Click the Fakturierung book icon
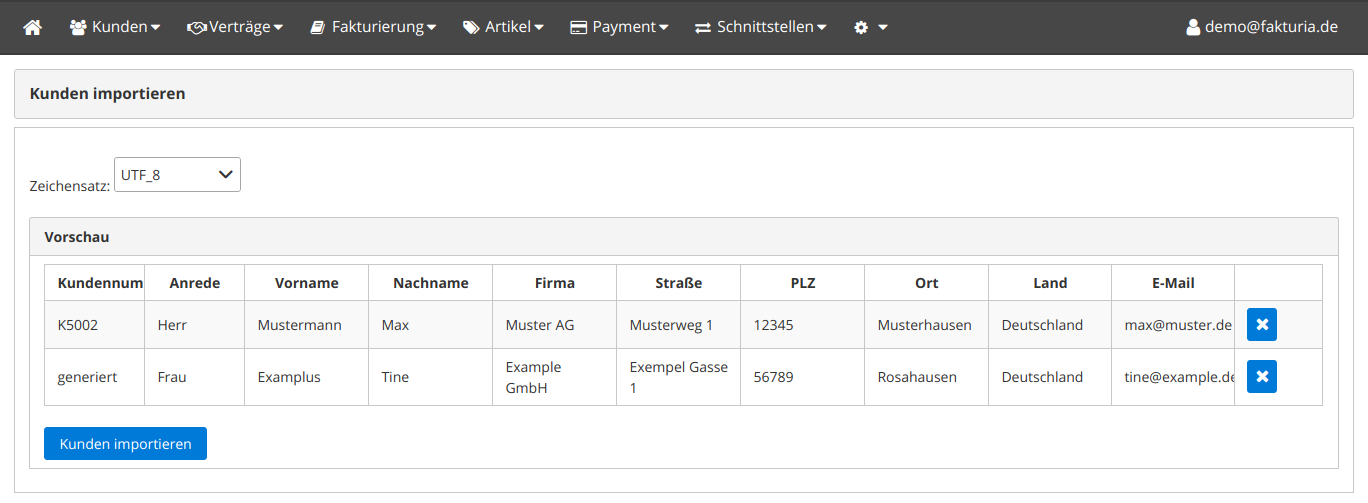 click(x=317, y=28)
